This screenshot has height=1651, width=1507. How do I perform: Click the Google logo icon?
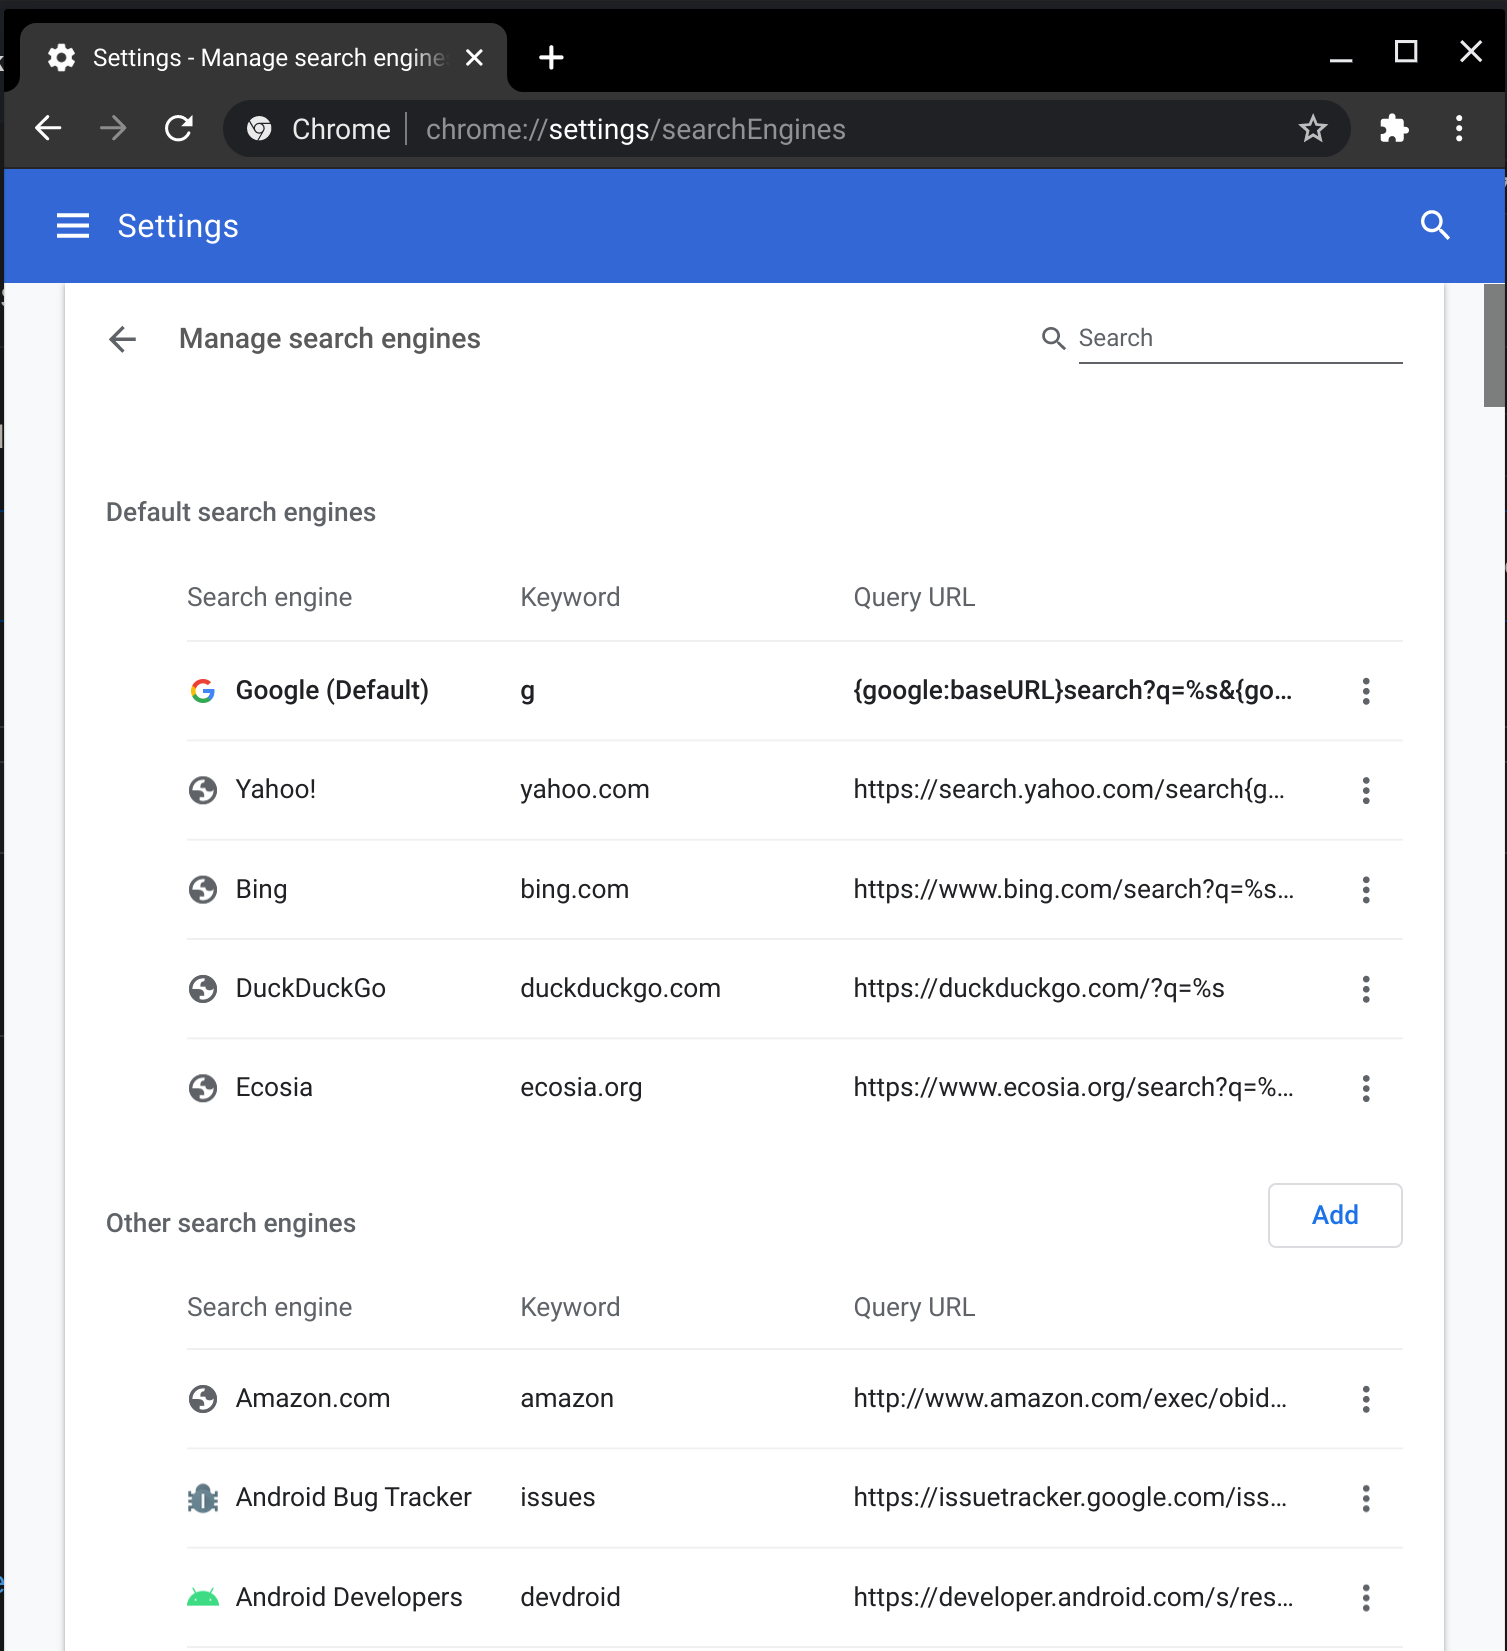pos(203,691)
